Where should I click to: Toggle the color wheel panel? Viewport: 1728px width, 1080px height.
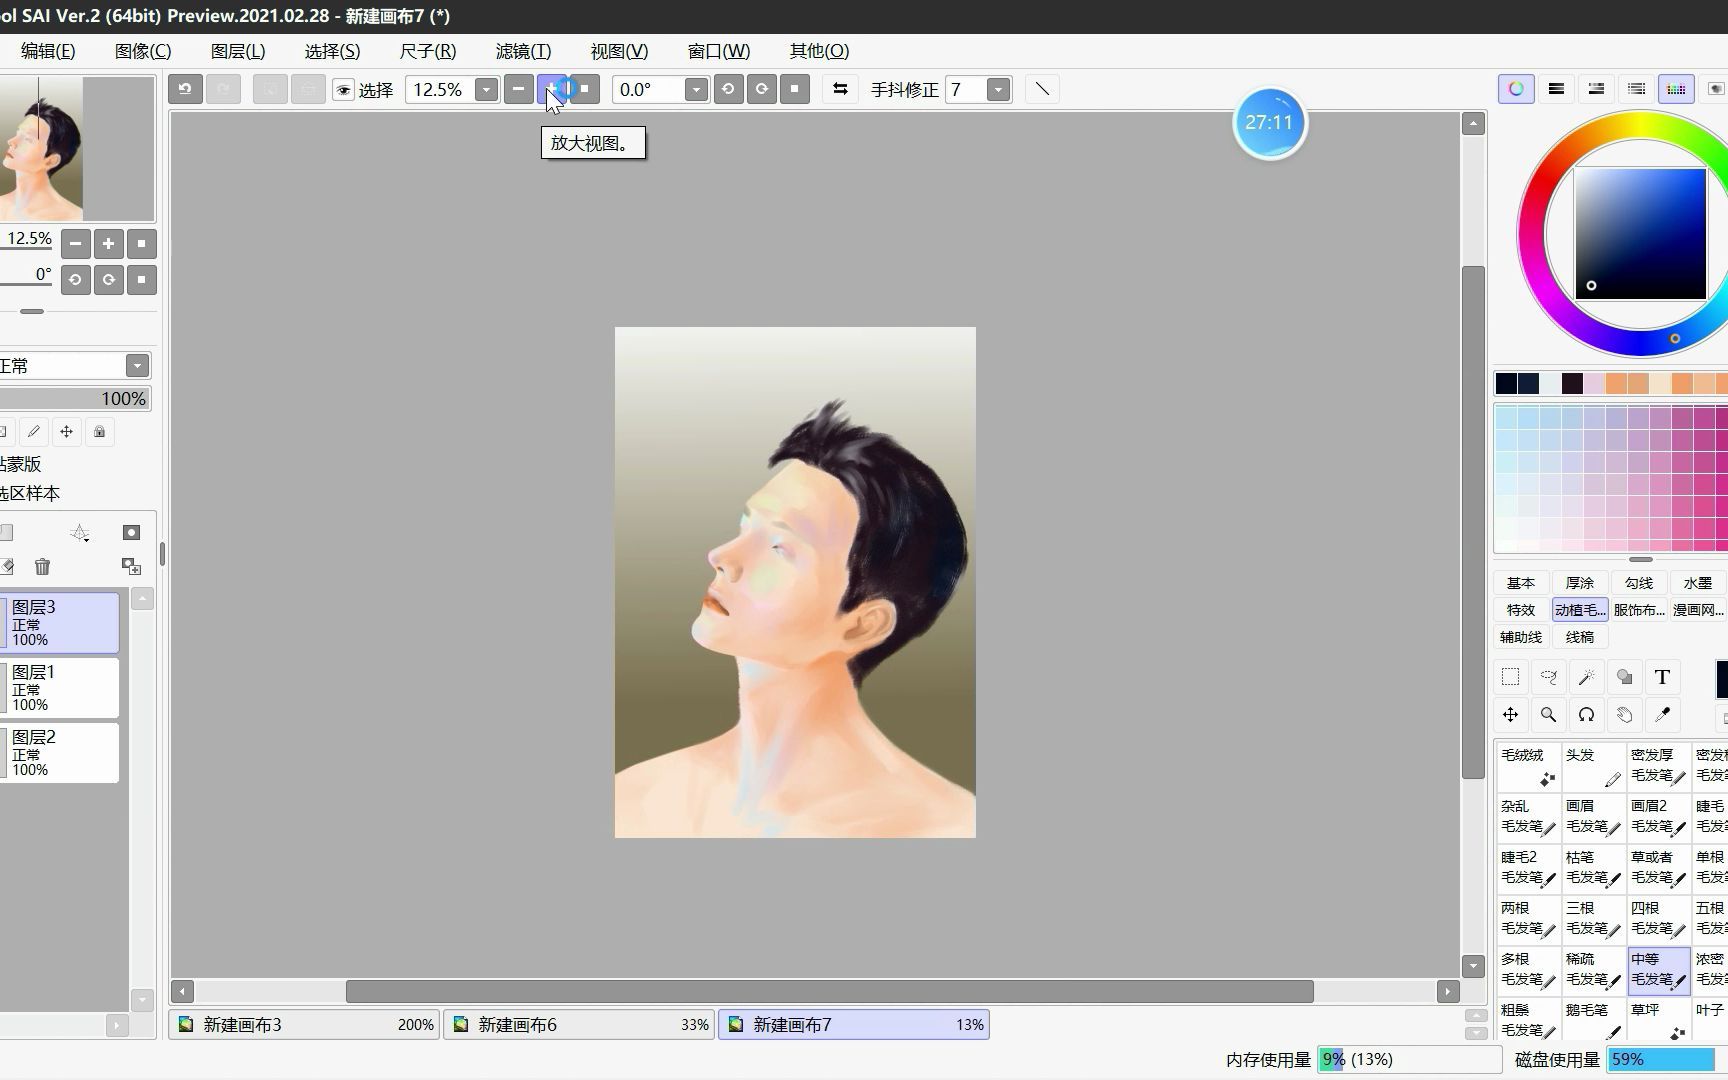tap(1516, 89)
